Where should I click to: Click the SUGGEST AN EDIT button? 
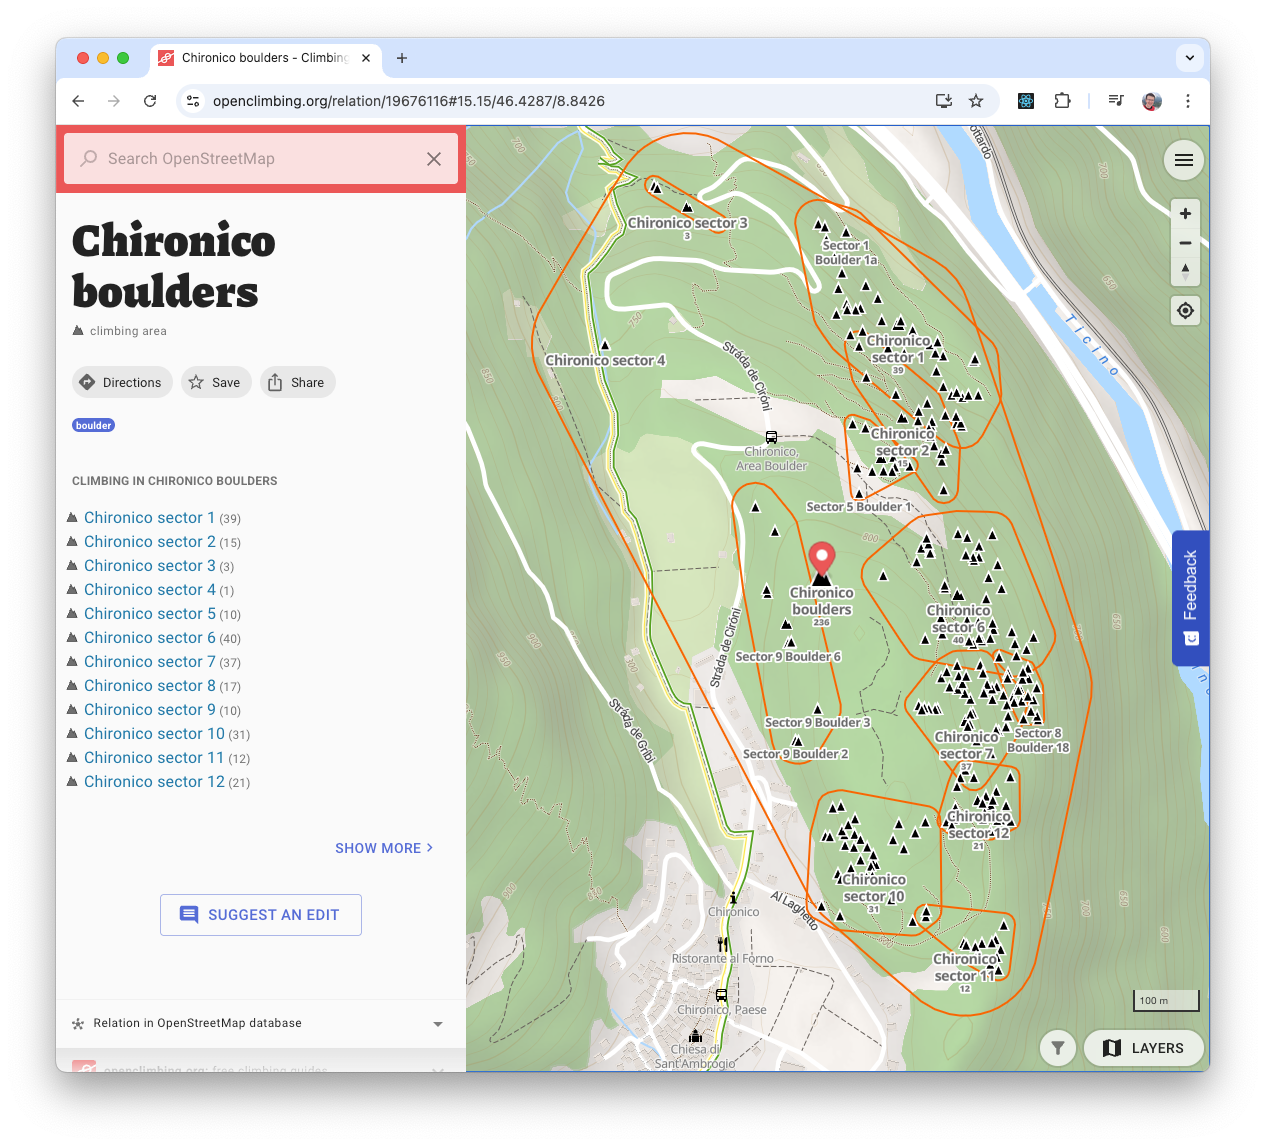click(260, 914)
